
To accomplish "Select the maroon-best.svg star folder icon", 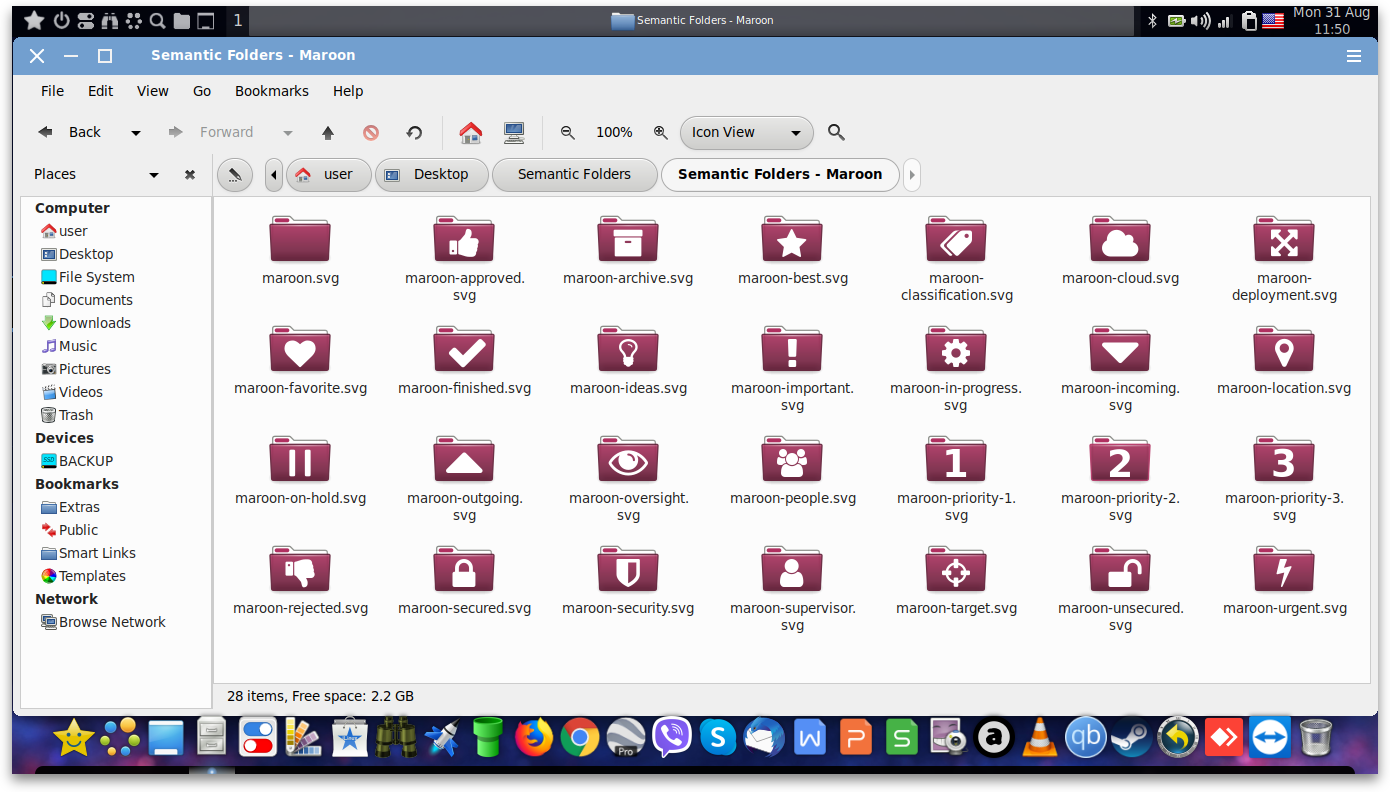I will (792, 240).
